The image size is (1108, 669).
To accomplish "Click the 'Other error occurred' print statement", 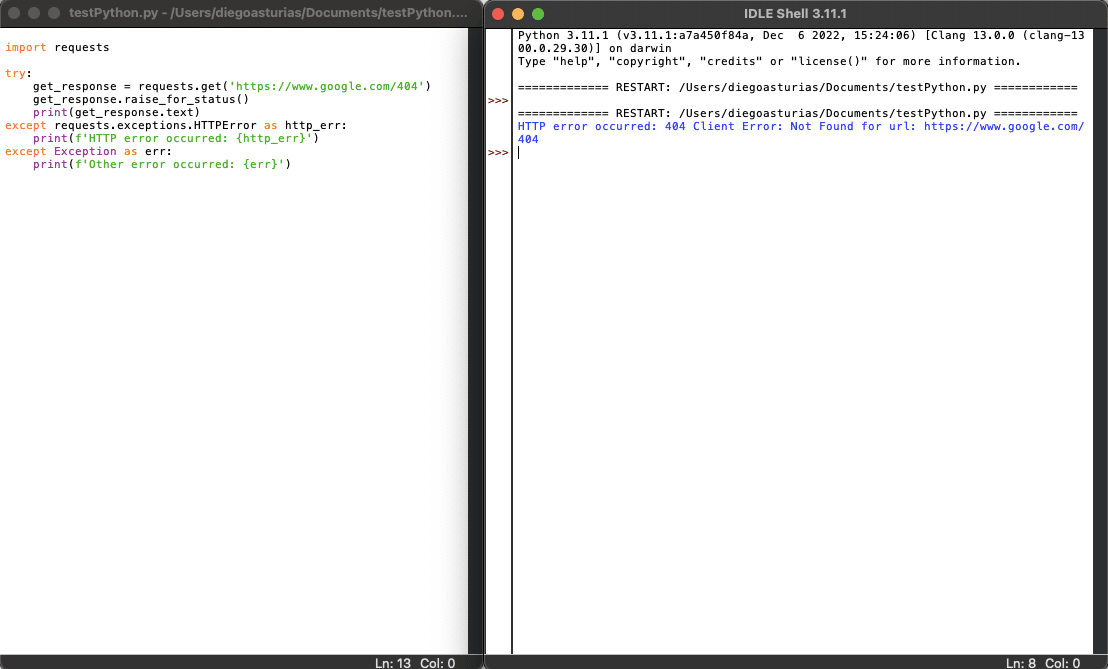I will pyautogui.click(x=162, y=164).
